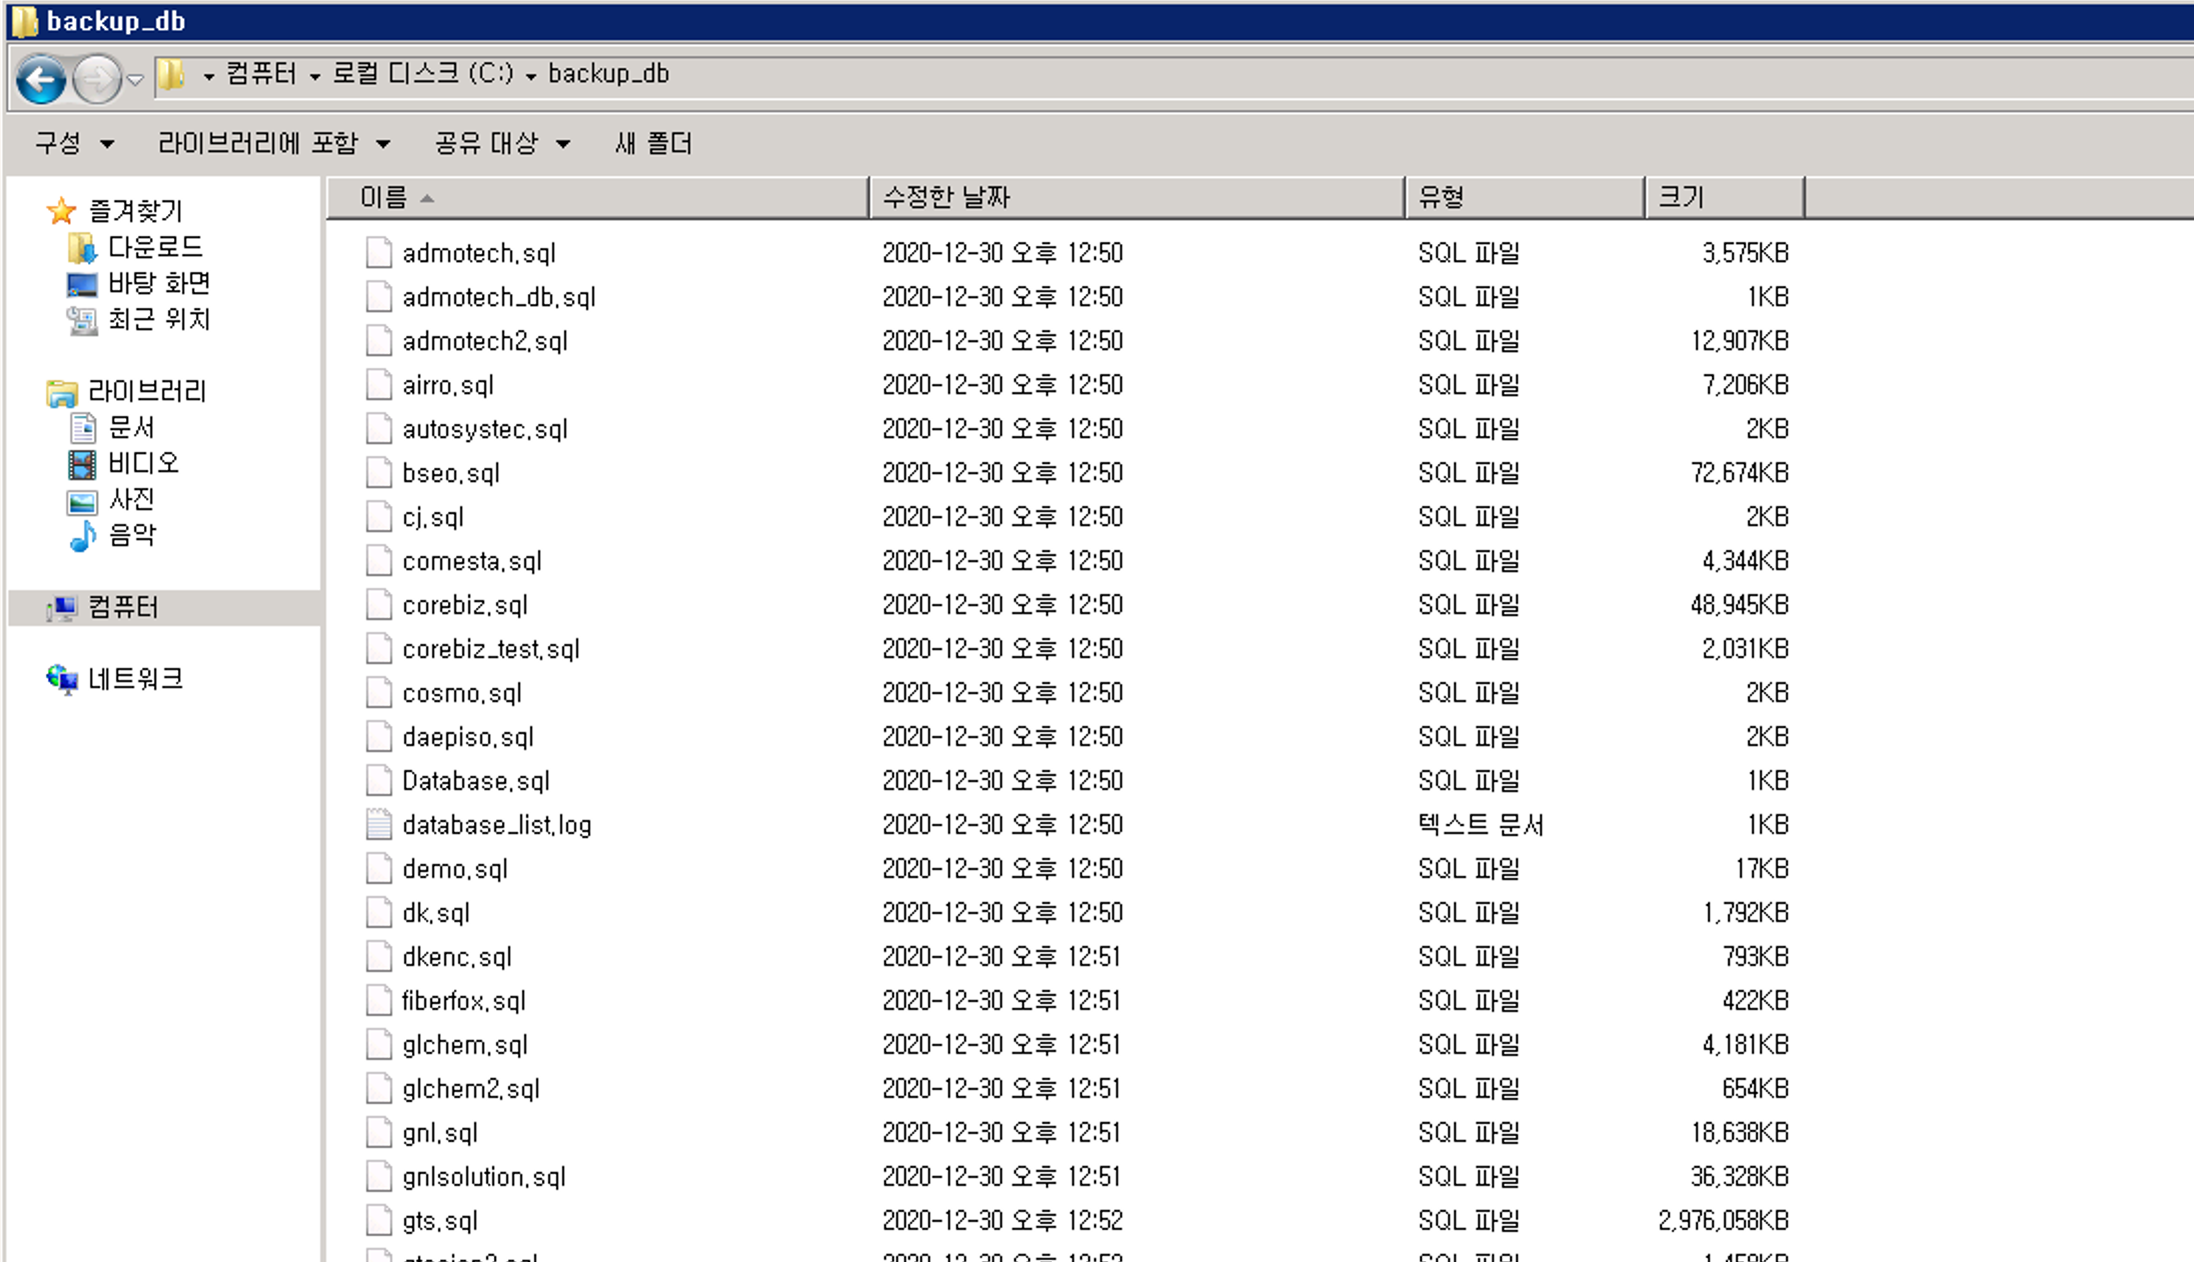Select 컴퓨터 in navigation pane
The height and width of the screenshot is (1262, 2194).
(x=123, y=608)
